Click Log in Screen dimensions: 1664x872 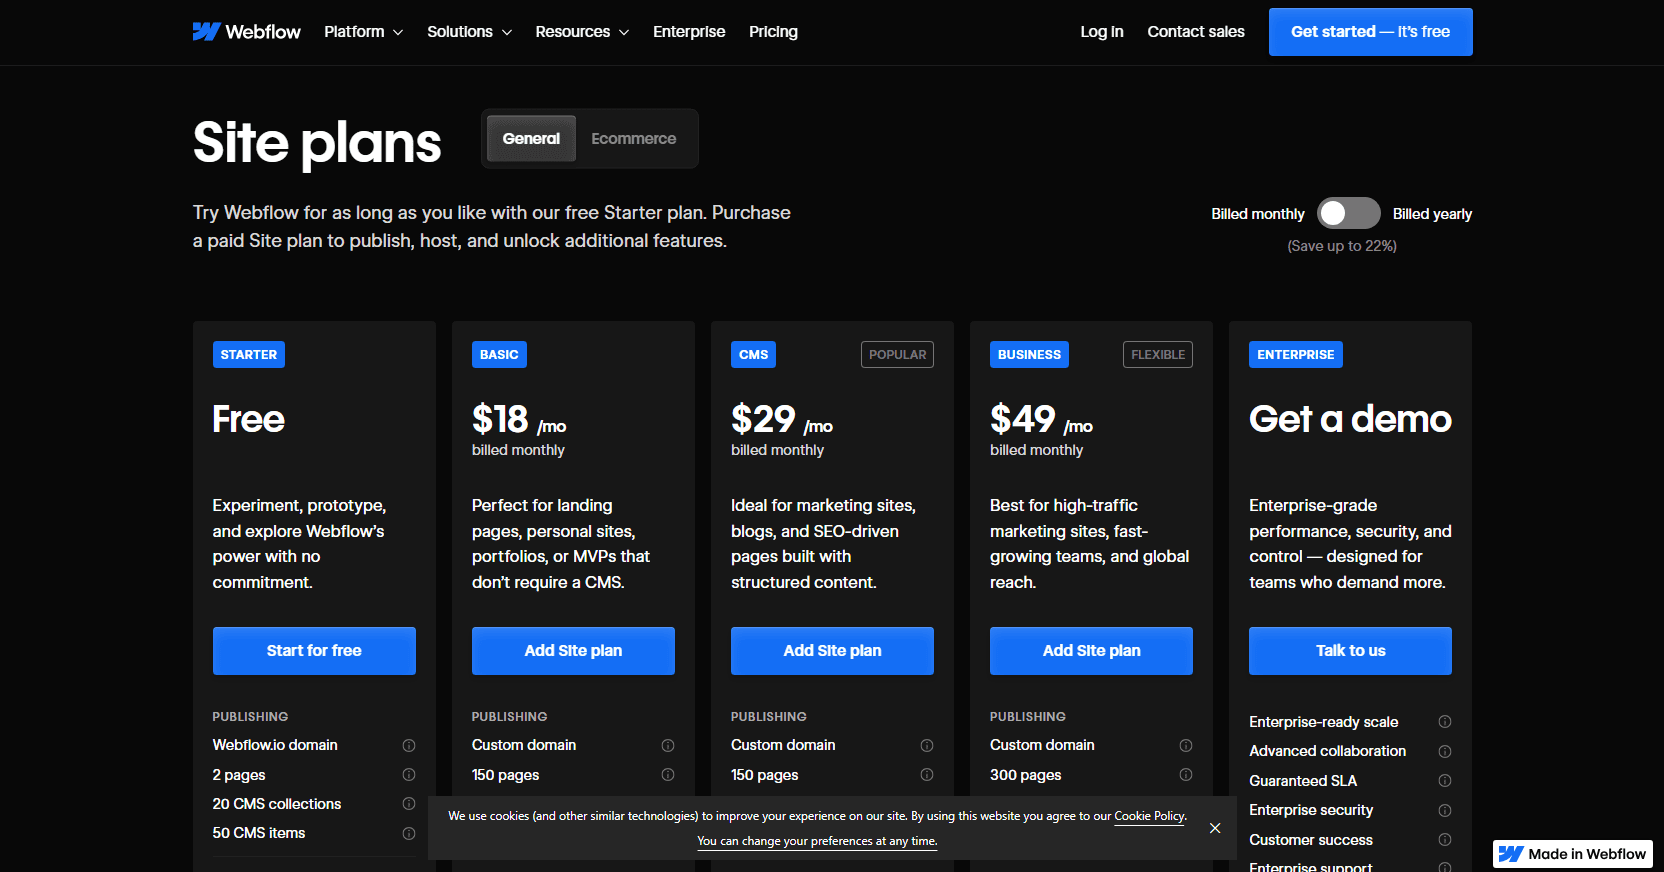click(1102, 32)
